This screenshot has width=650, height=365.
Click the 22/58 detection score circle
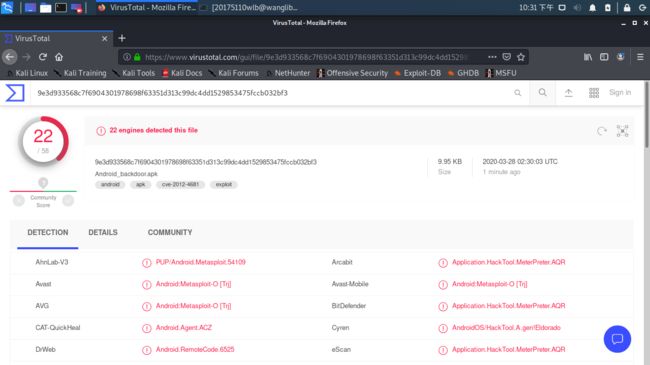(43, 141)
